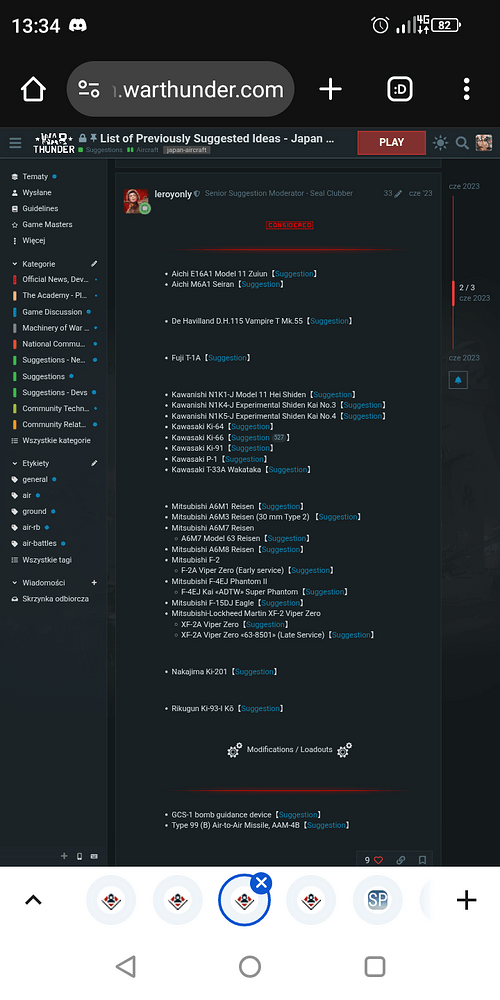Screen dimensions: 500x1000
Task: Open Wysłane in sidebar
Action: [x=37, y=193]
